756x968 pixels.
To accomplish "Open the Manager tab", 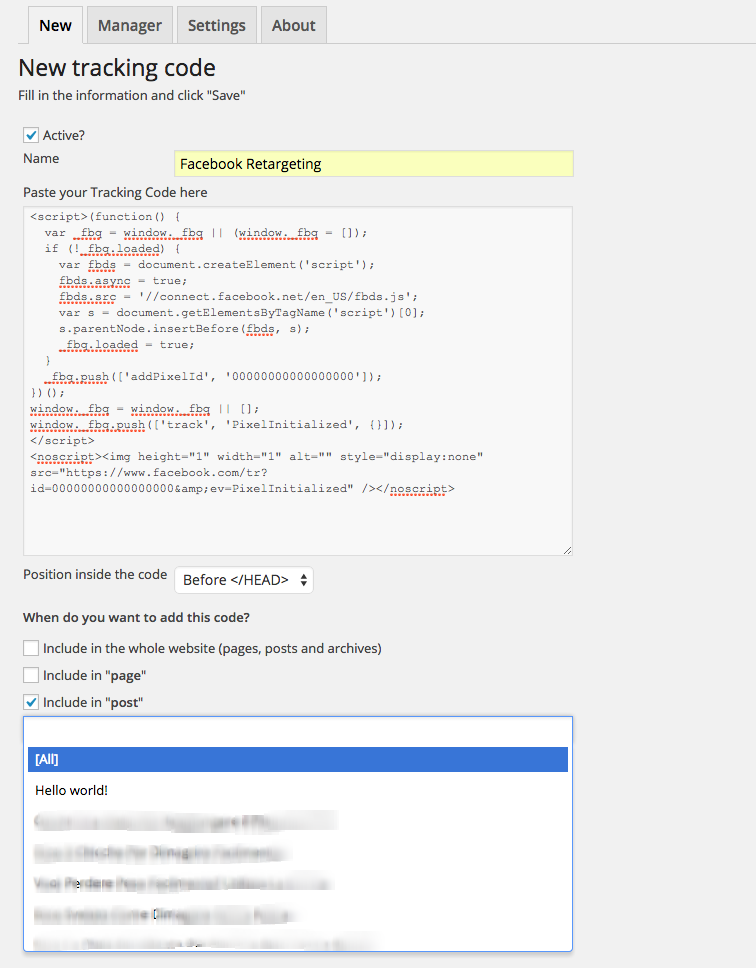I will [x=130, y=25].
